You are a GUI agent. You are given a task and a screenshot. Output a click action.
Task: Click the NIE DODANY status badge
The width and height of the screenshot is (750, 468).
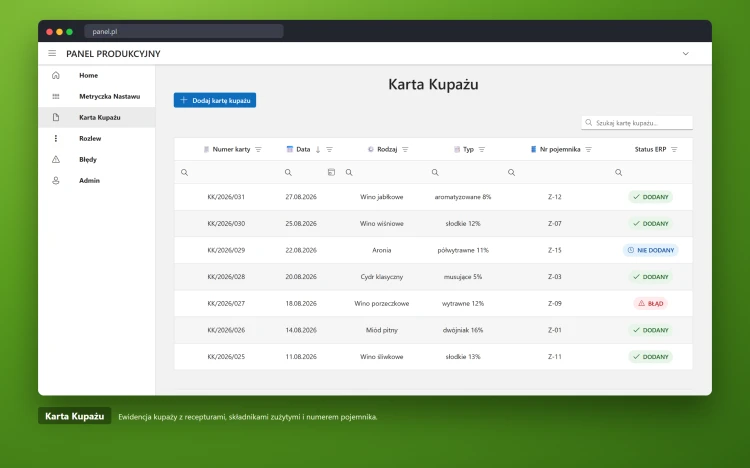point(651,250)
